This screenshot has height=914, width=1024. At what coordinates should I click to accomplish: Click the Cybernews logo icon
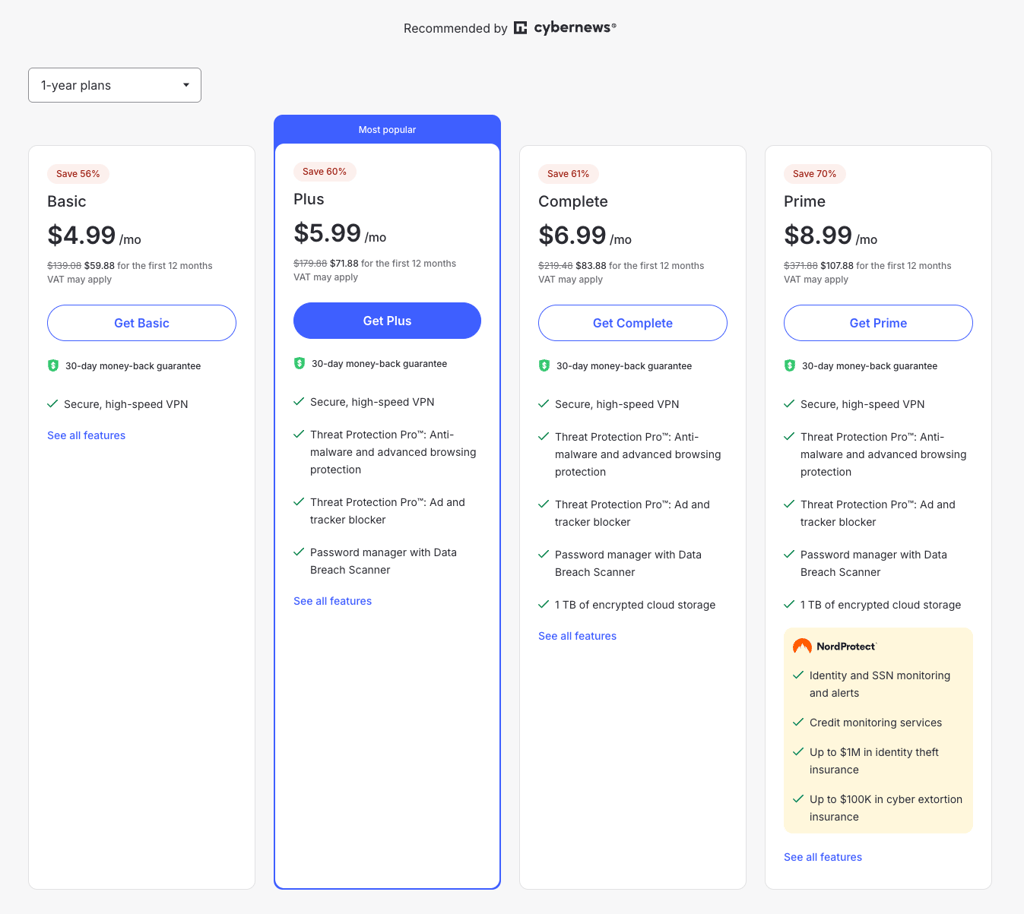(x=520, y=28)
